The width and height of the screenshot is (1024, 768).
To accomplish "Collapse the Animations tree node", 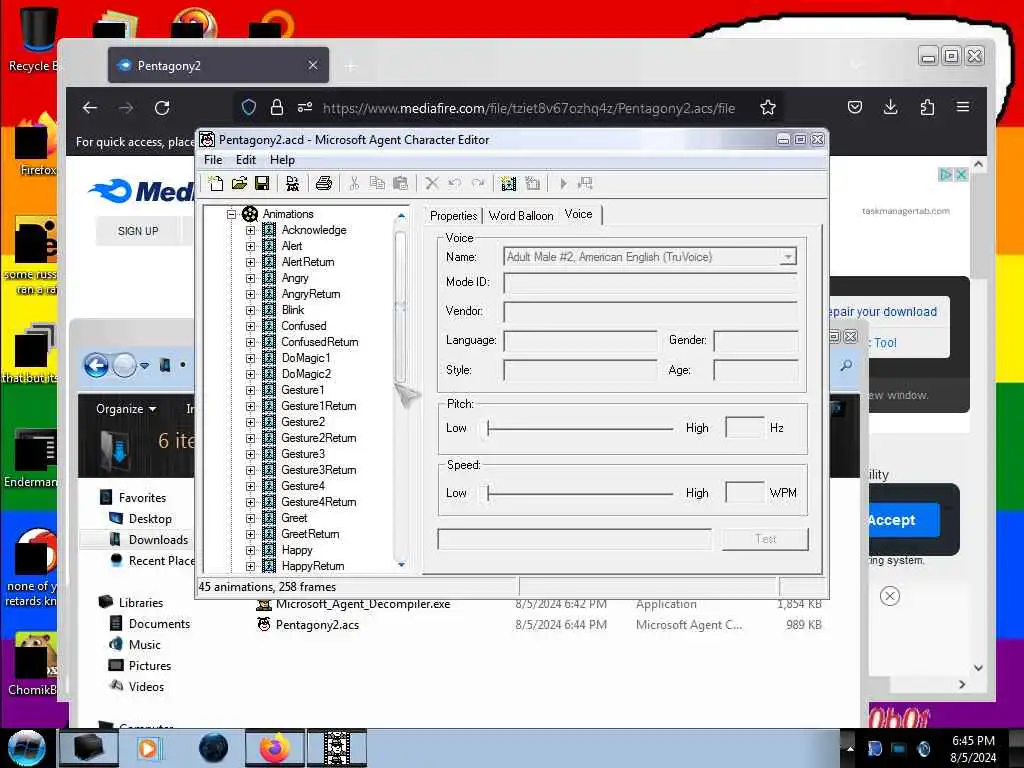I will click(231, 214).
